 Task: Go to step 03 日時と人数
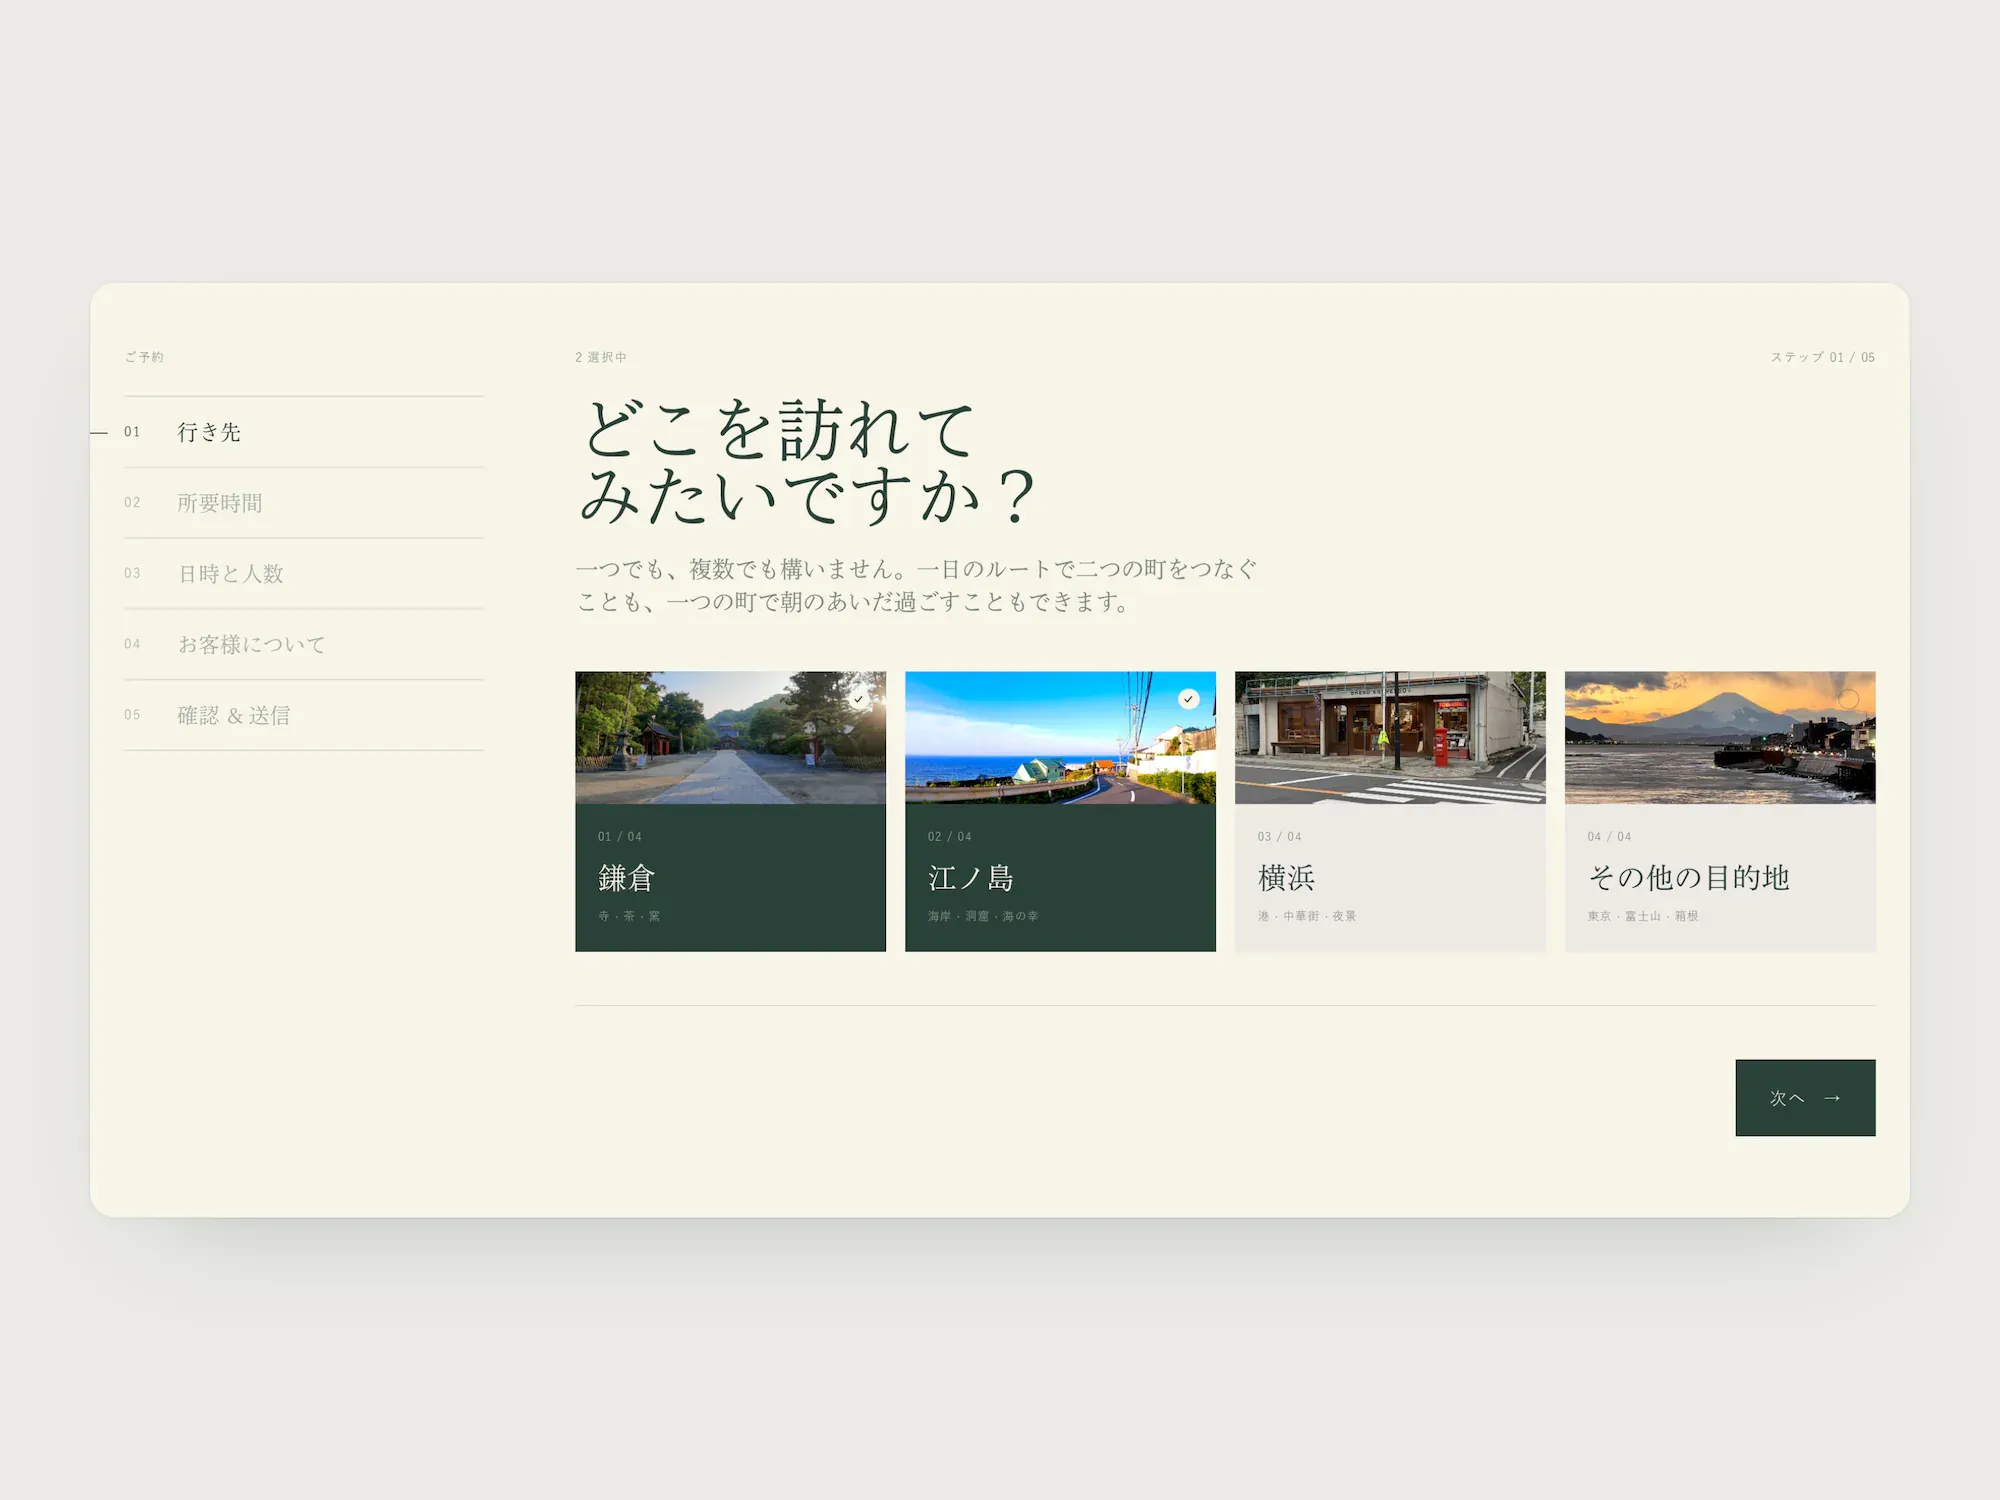click(304, 574)
